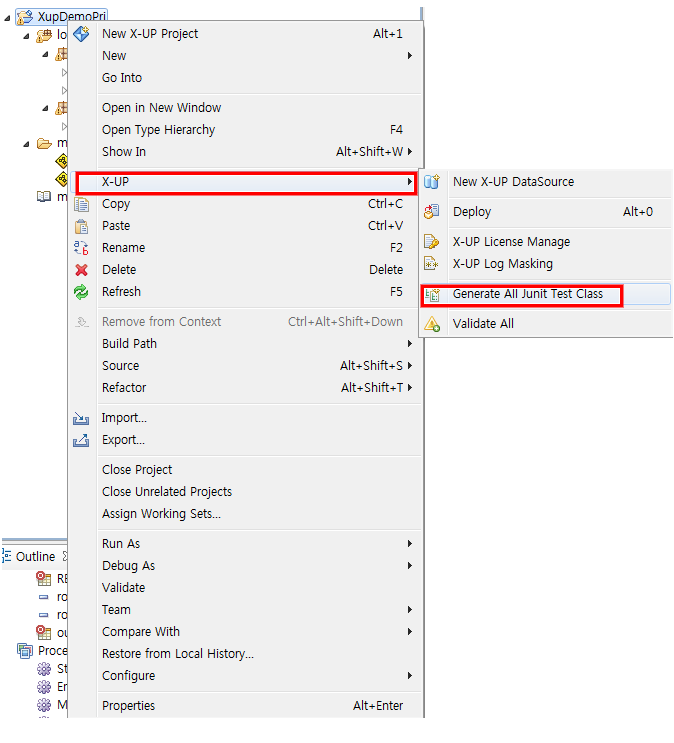
Task: Click the New X-UP DataSource icon
Action: click(432, 182)
